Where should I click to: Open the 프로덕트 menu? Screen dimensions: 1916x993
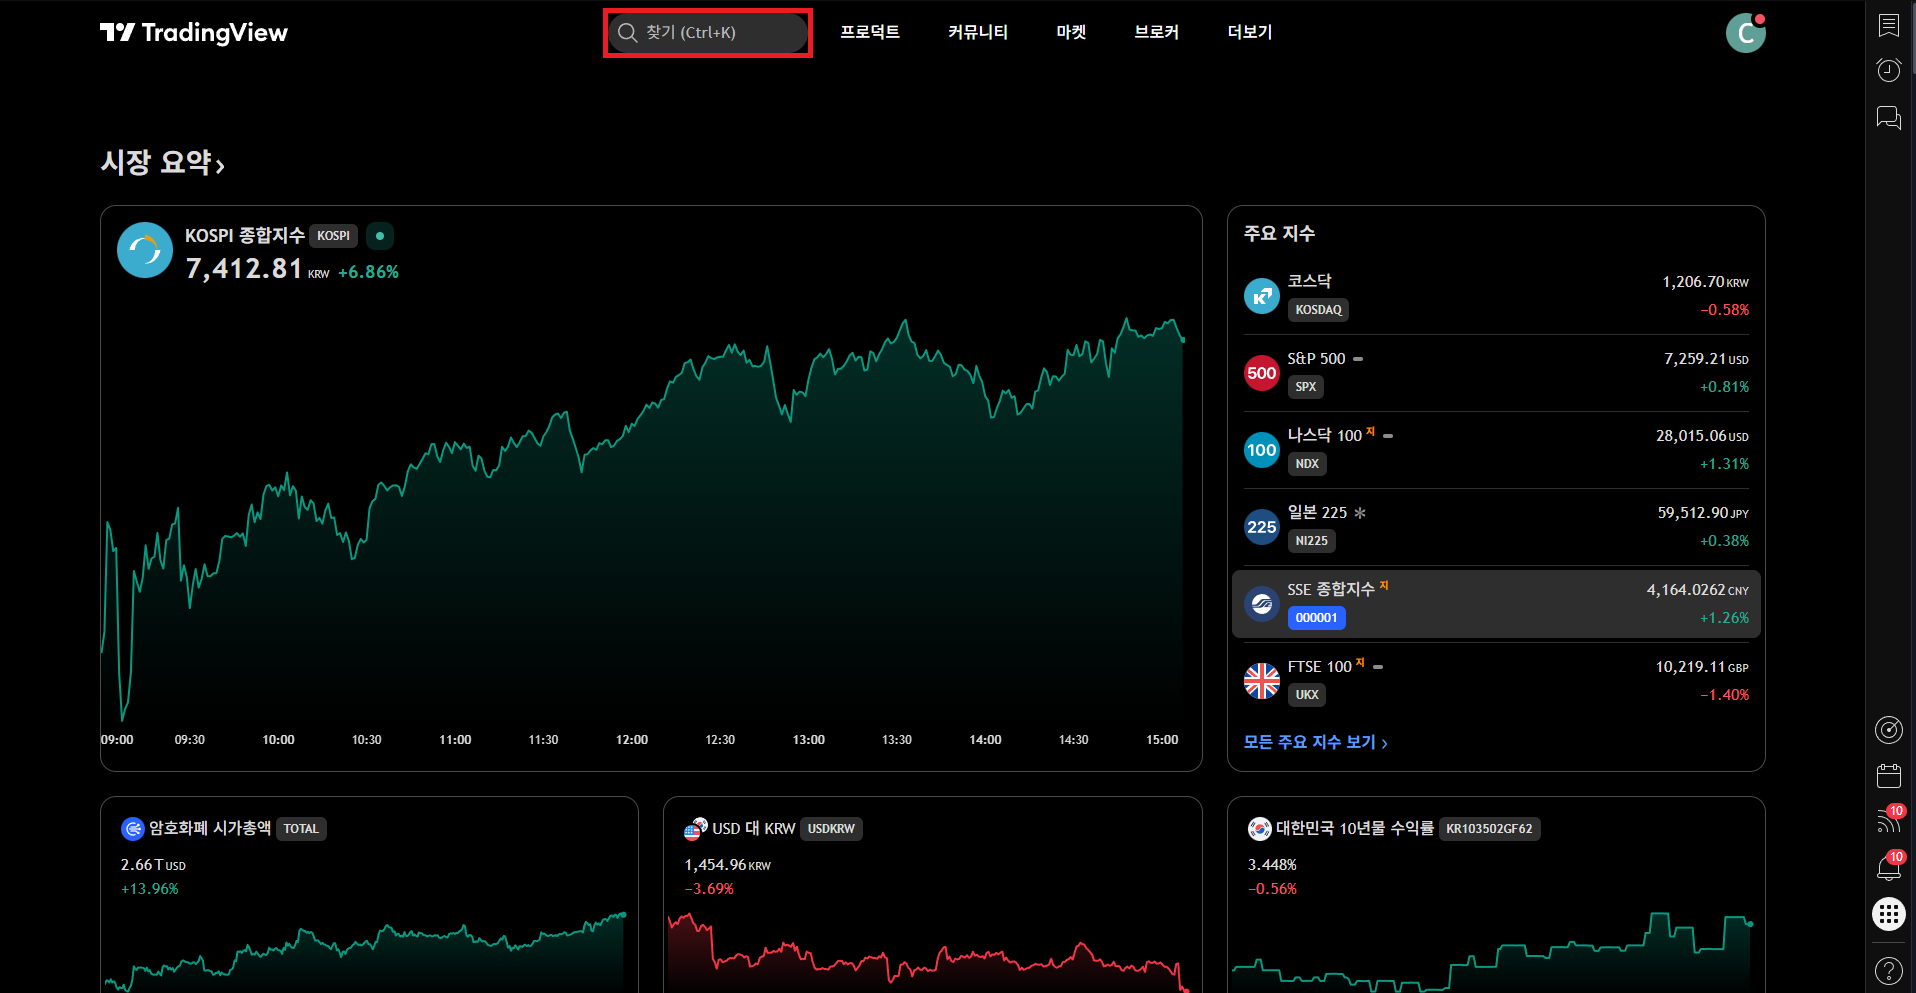[x=870, y=32]
